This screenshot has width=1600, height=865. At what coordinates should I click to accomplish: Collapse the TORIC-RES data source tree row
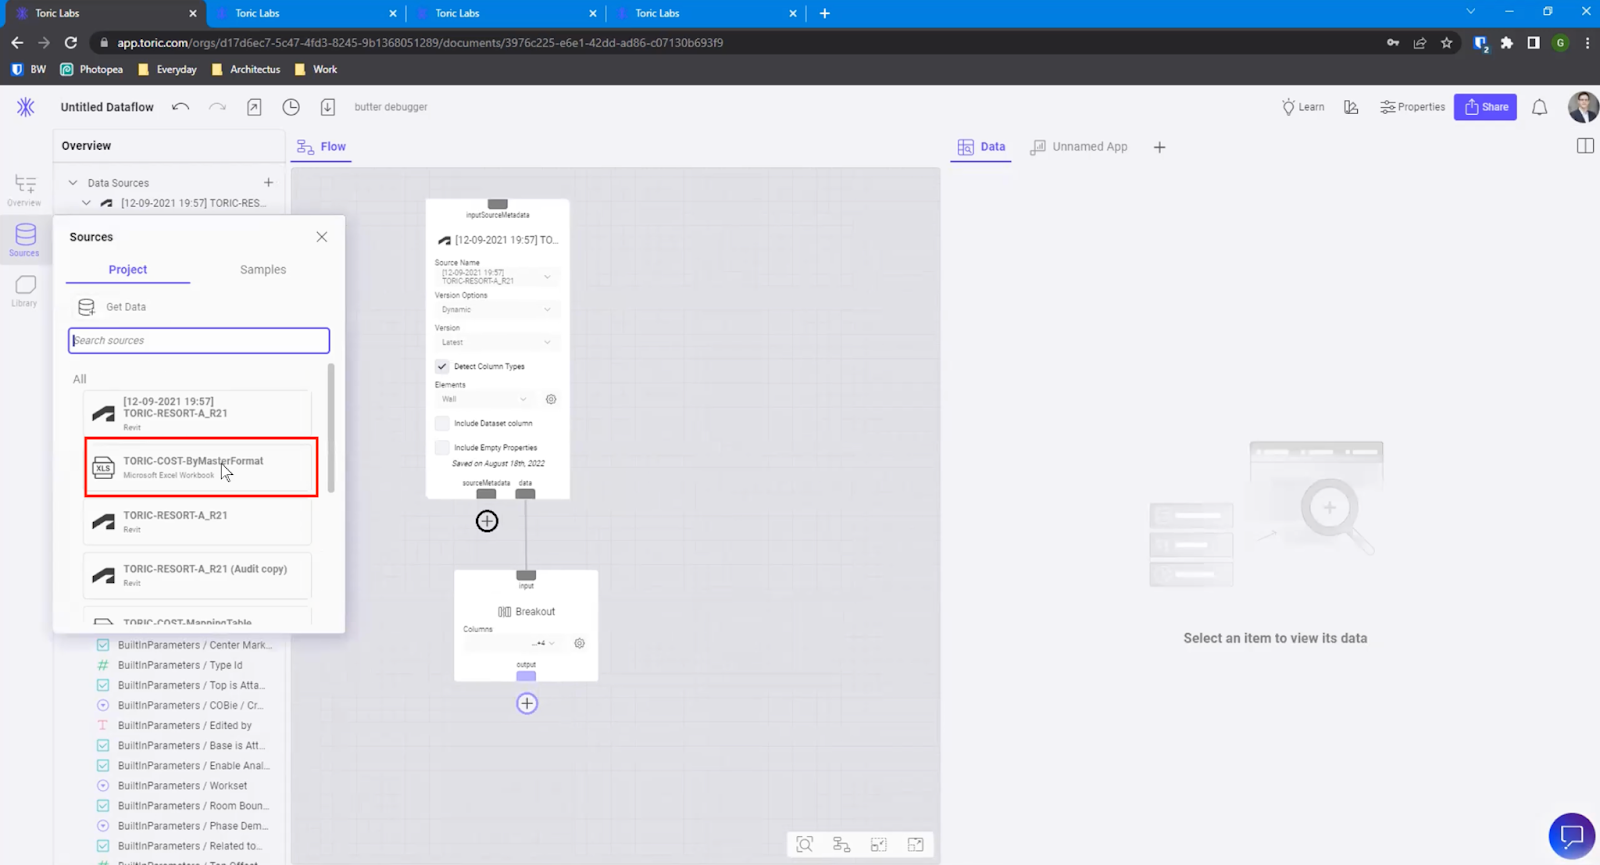(x=86, y=203)
